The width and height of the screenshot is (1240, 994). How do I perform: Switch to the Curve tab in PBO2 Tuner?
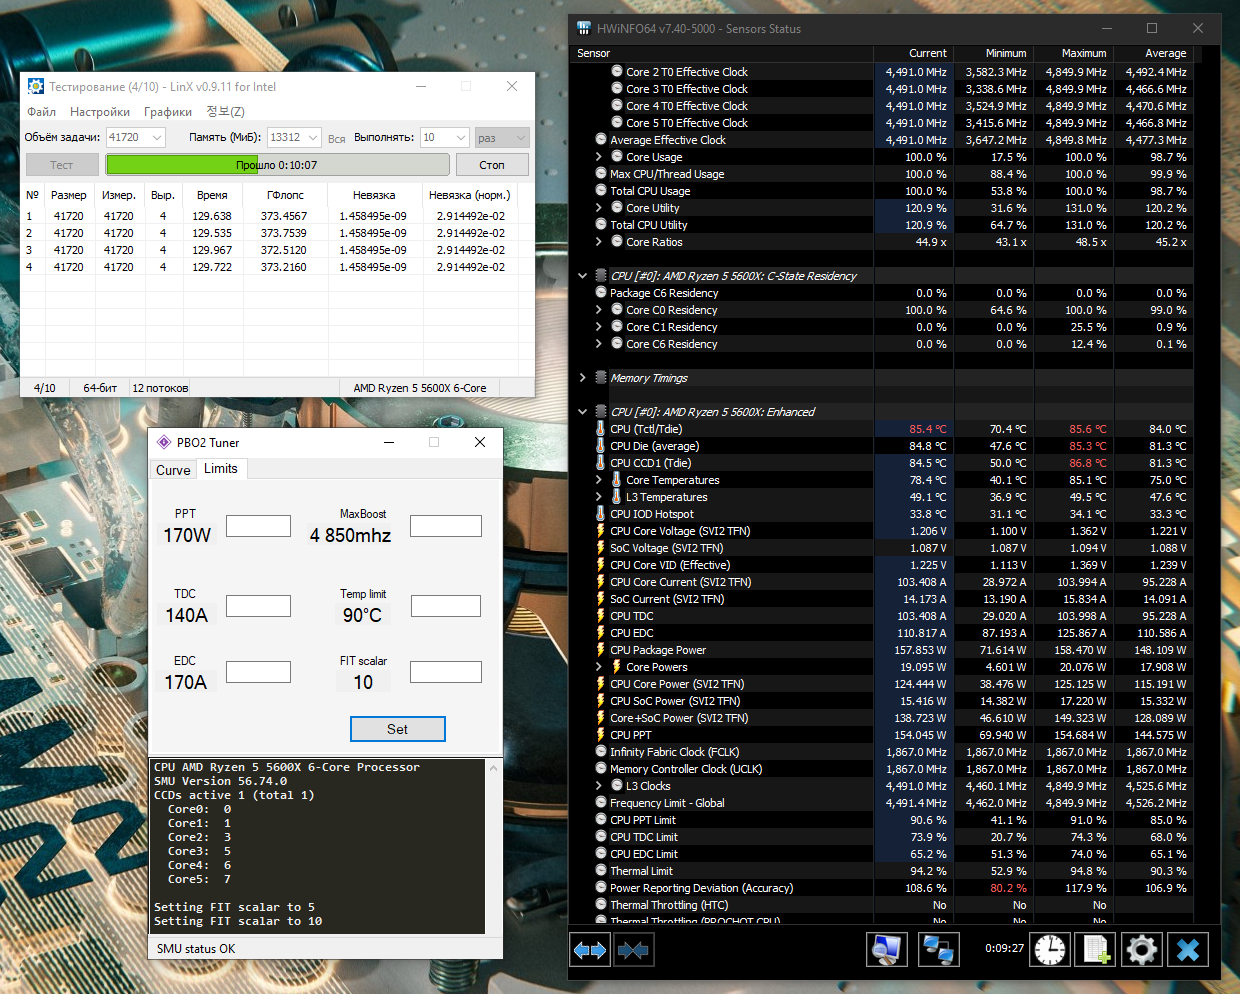(173, 470)
